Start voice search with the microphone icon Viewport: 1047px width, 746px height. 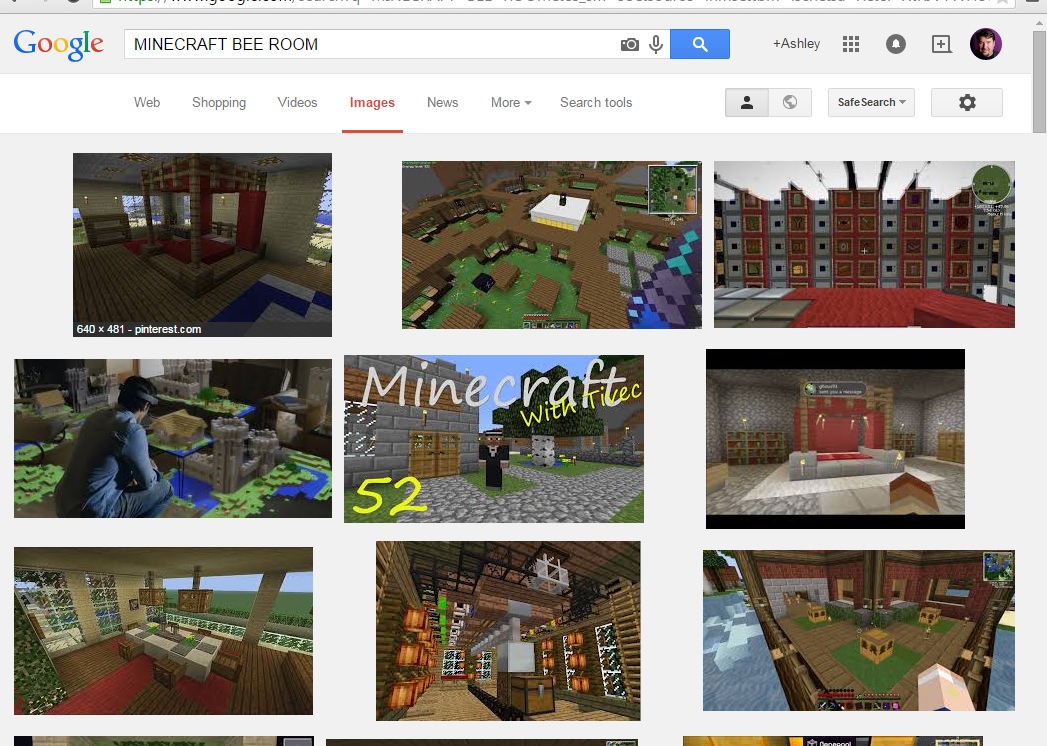(656, 44)
